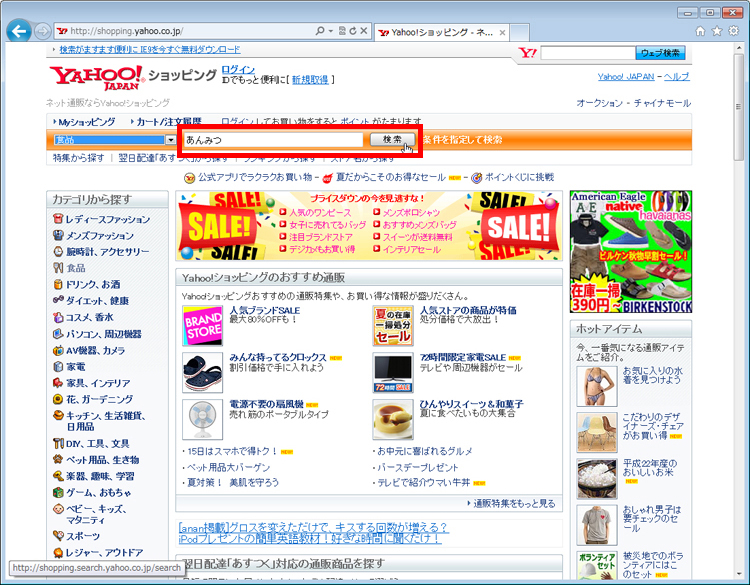Open the IE9 無料ダウンロード link
The image size is (750, 585).
click(150, 49)
